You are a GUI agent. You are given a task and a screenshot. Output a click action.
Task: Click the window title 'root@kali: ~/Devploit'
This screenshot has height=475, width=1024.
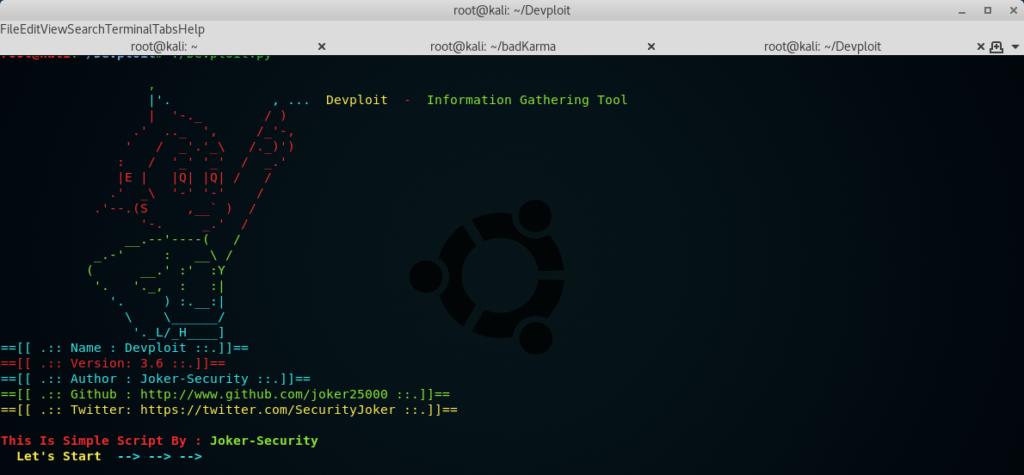point(512,10)
